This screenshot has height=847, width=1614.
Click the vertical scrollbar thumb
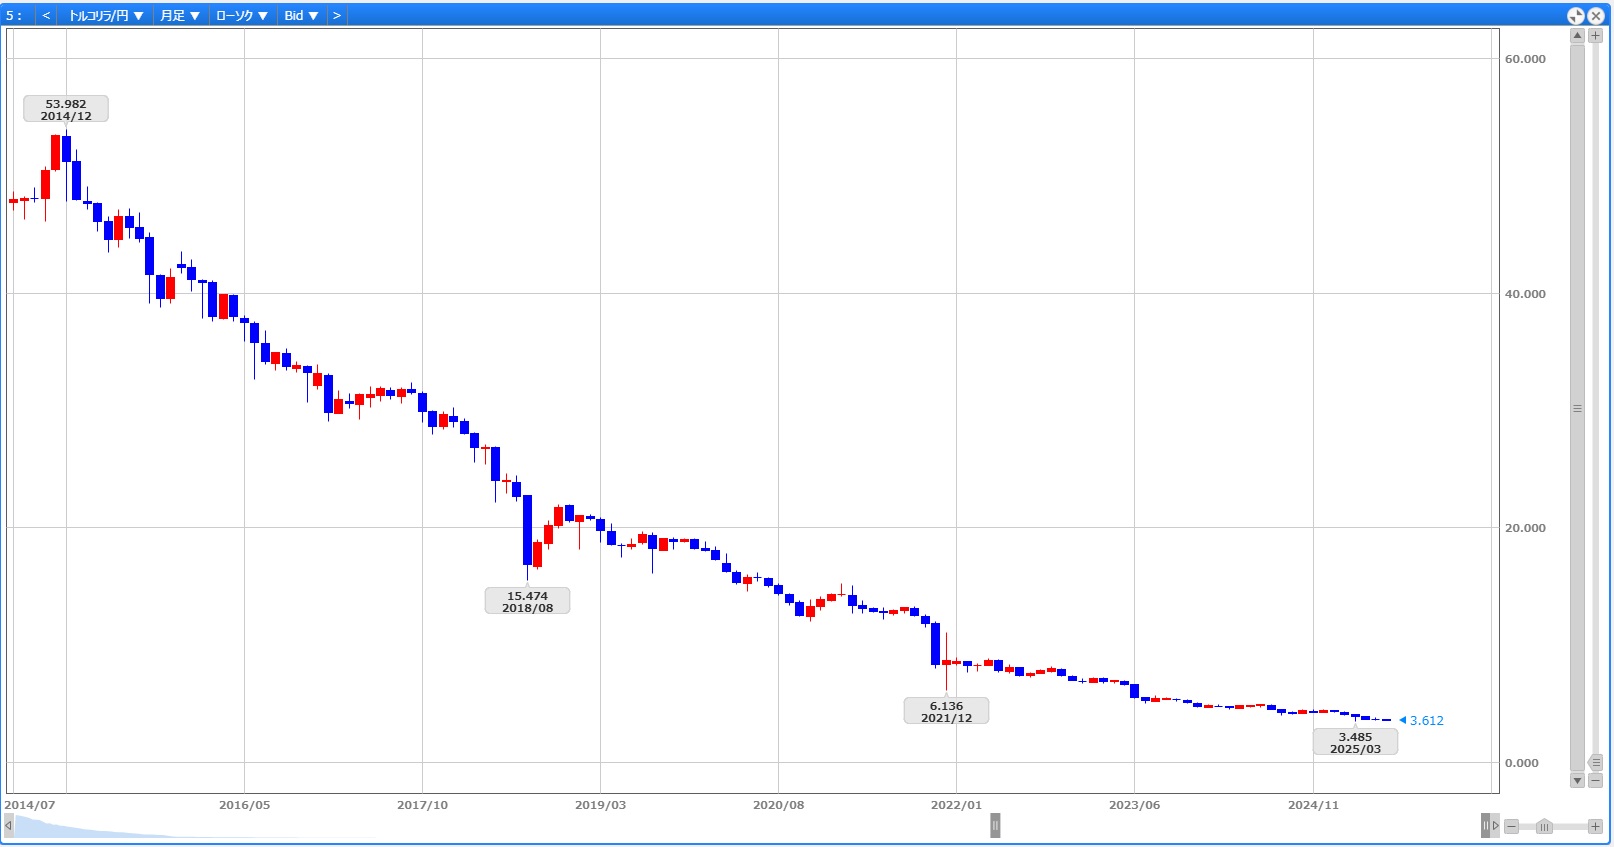pos(1577,408)
